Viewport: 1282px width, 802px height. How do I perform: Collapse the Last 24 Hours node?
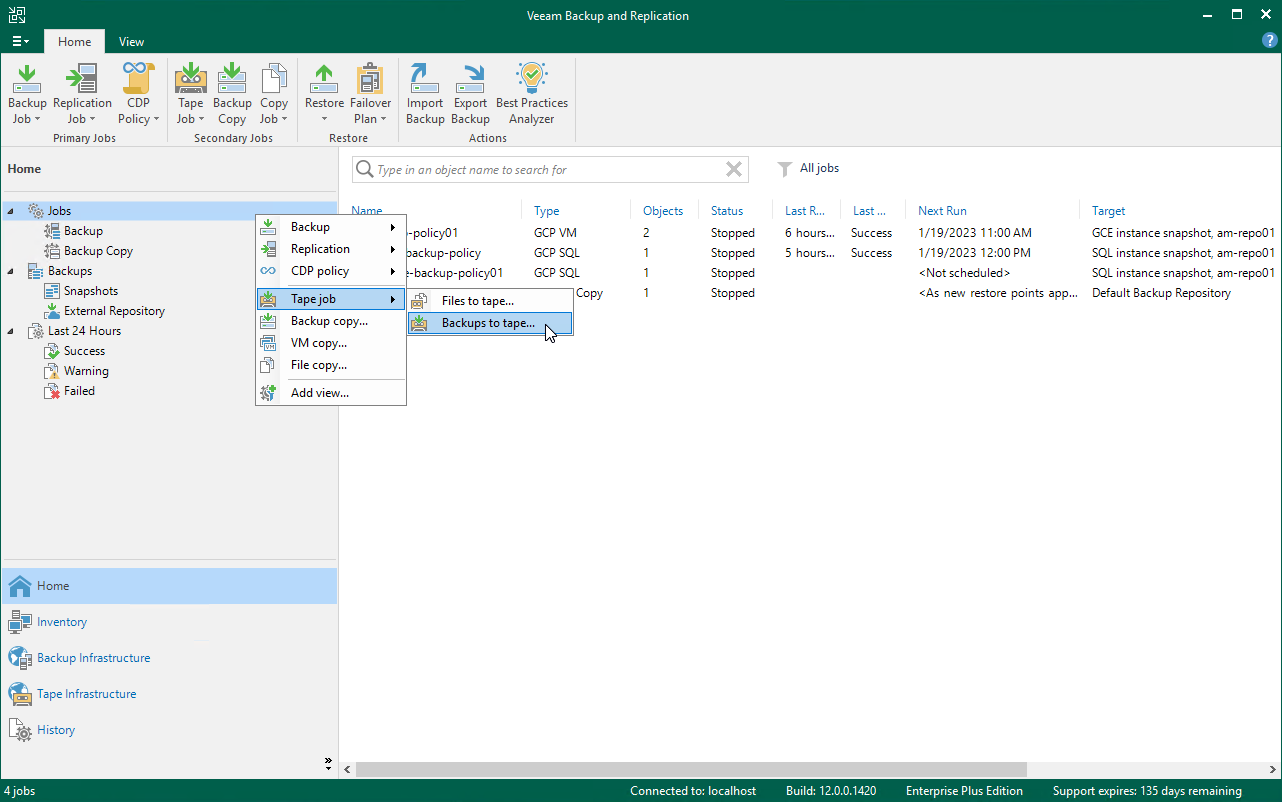[11, 331]
